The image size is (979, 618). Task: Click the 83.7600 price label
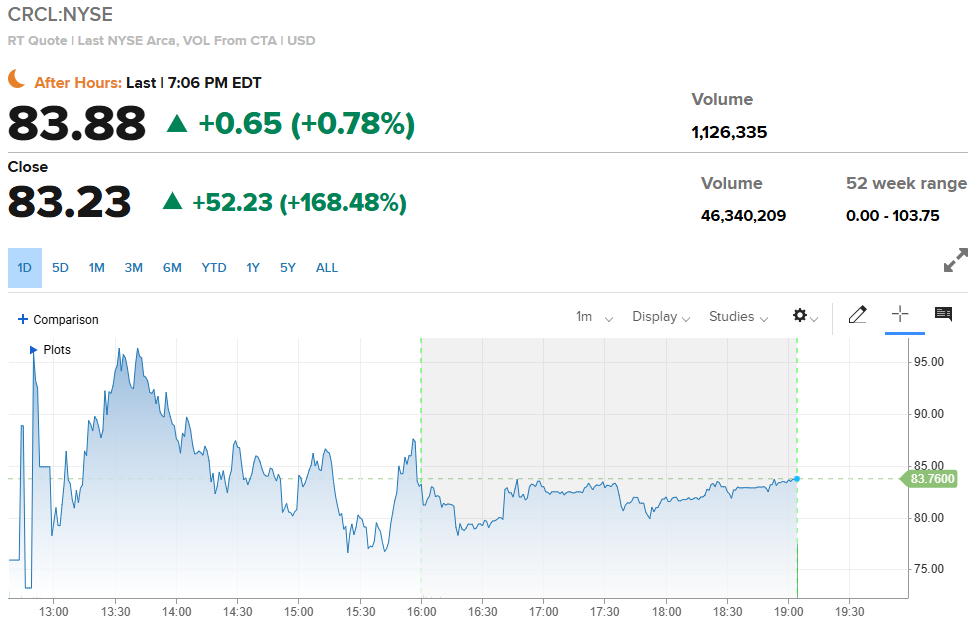932,479
